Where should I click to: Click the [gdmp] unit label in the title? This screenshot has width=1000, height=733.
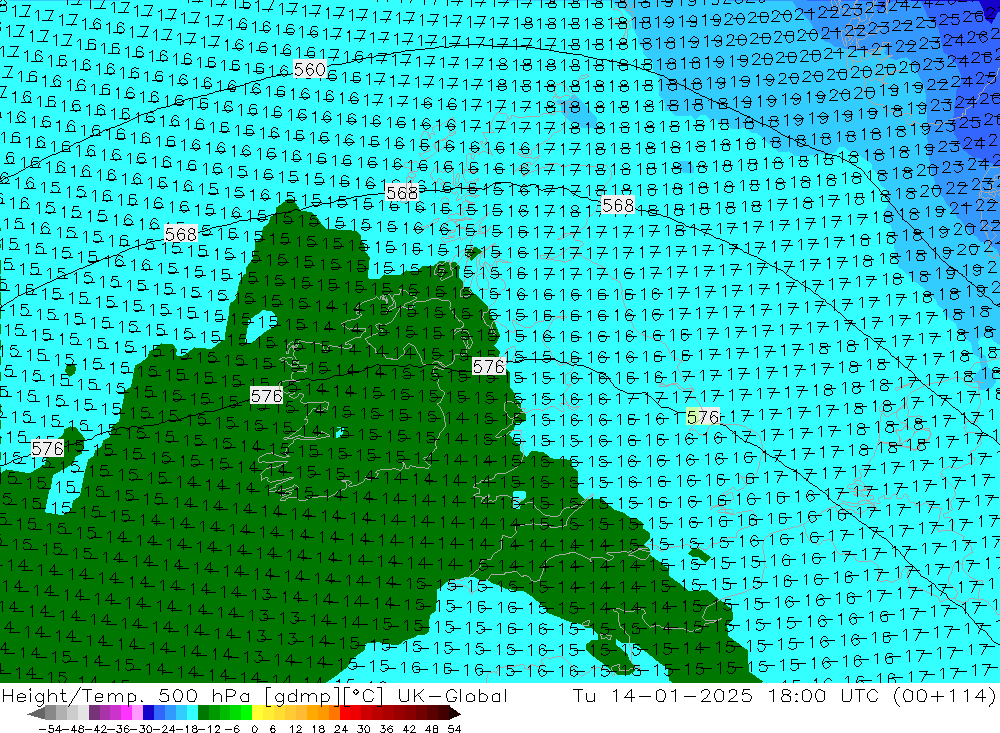[303, 697]
